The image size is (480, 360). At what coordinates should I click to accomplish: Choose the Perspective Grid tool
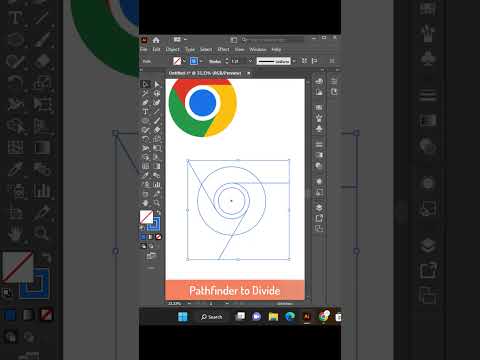(157, 157)
